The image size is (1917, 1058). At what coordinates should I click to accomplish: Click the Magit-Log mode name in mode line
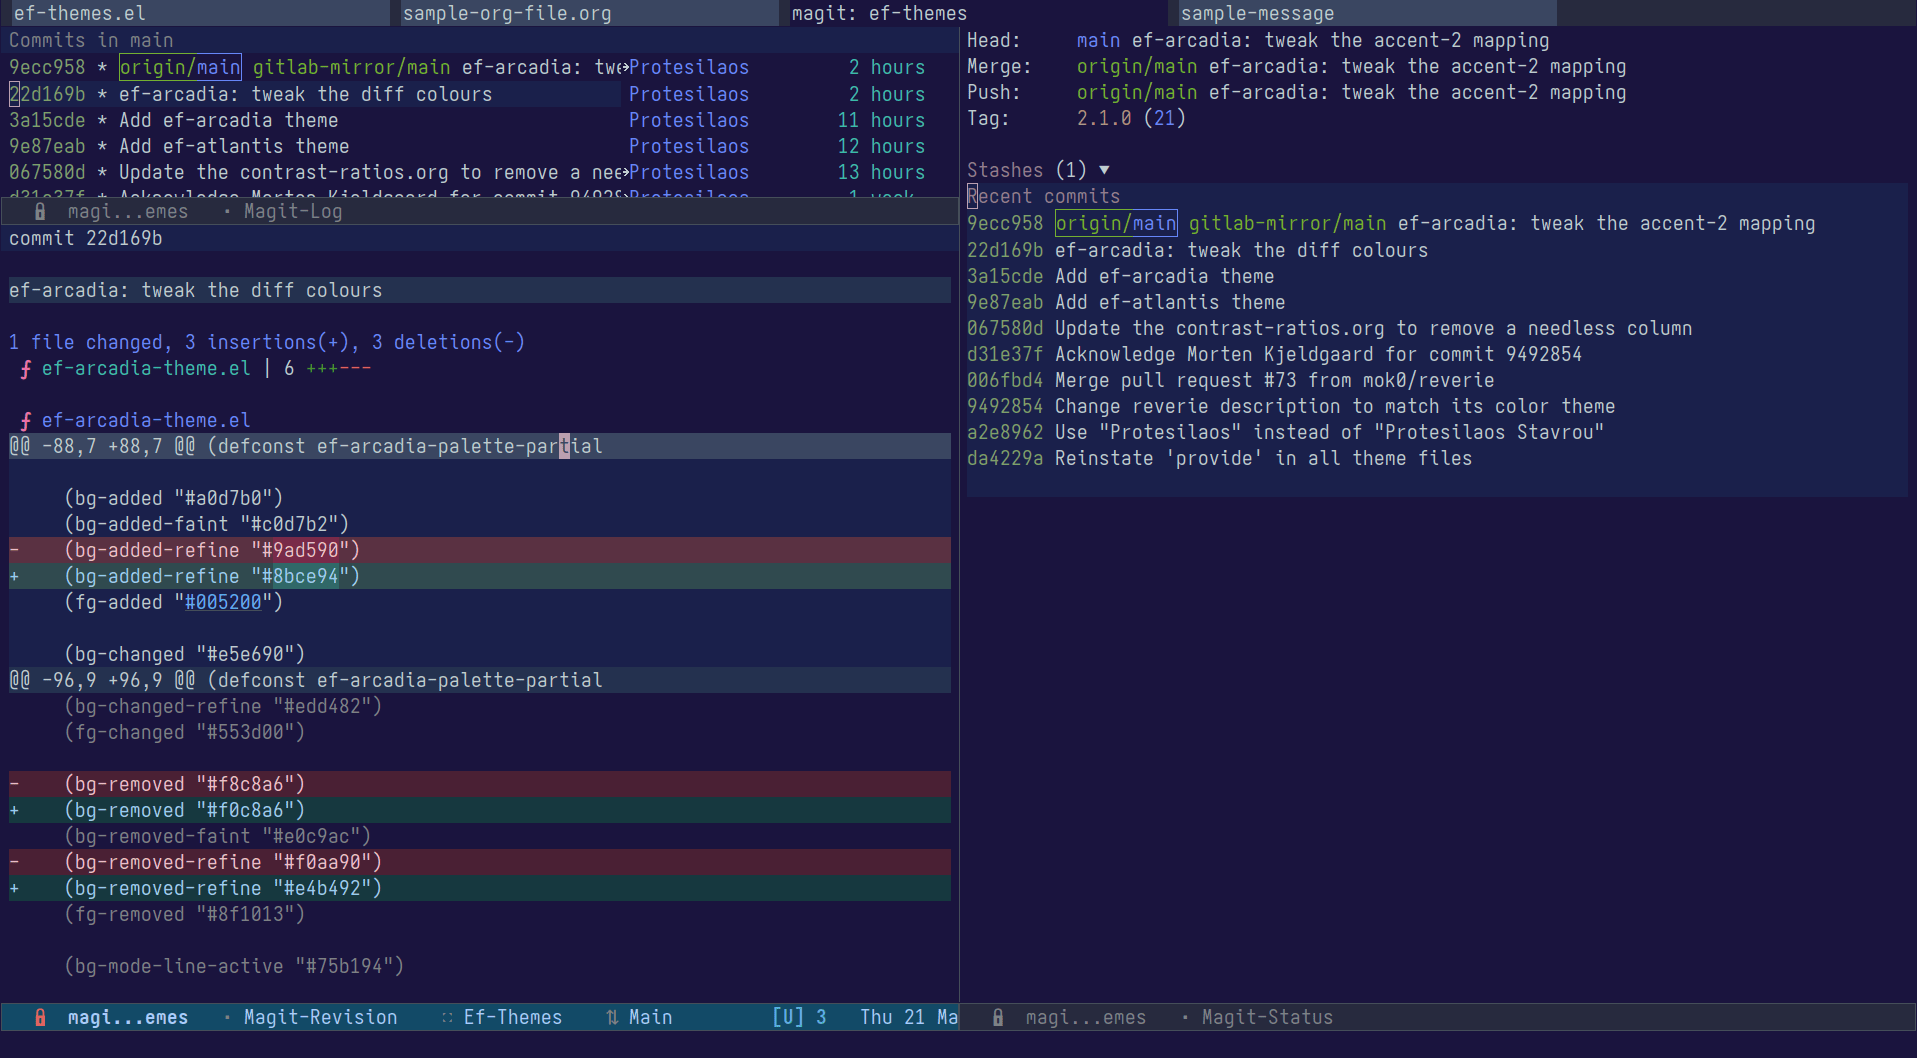(293, 211)
